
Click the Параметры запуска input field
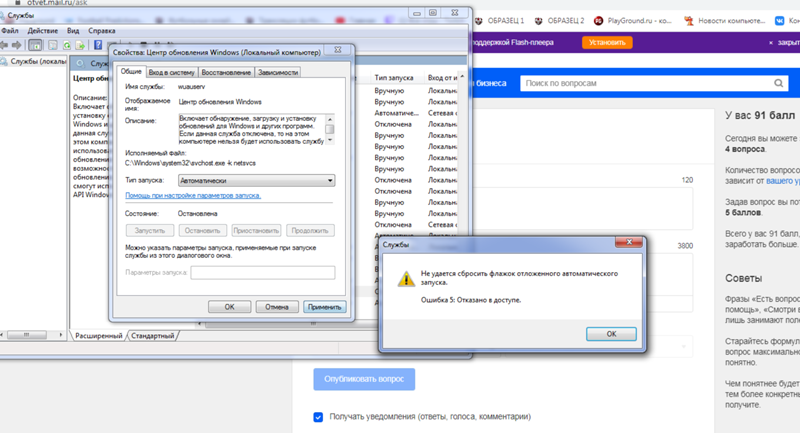263,273
